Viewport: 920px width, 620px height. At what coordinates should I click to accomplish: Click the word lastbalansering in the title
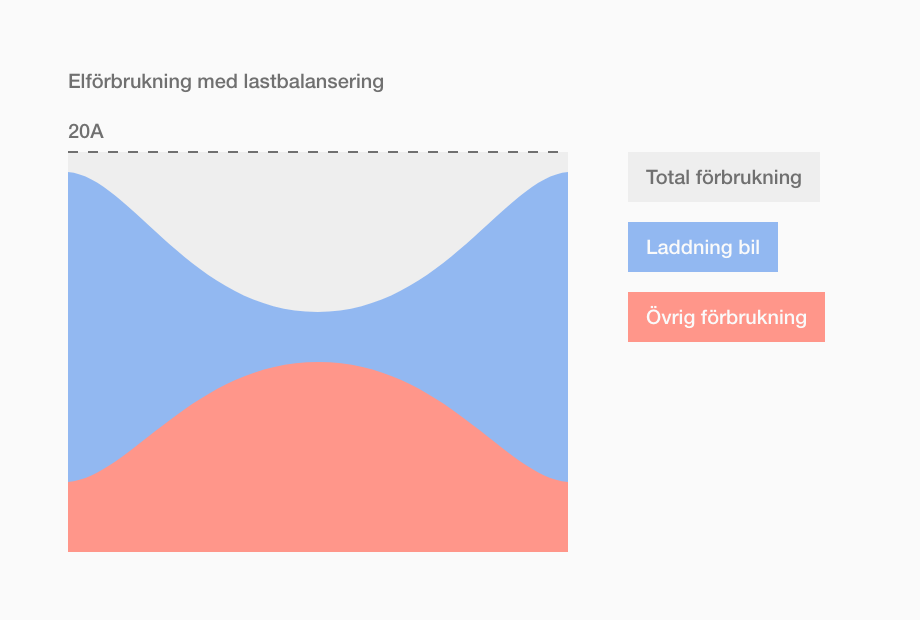coord(313,81)
